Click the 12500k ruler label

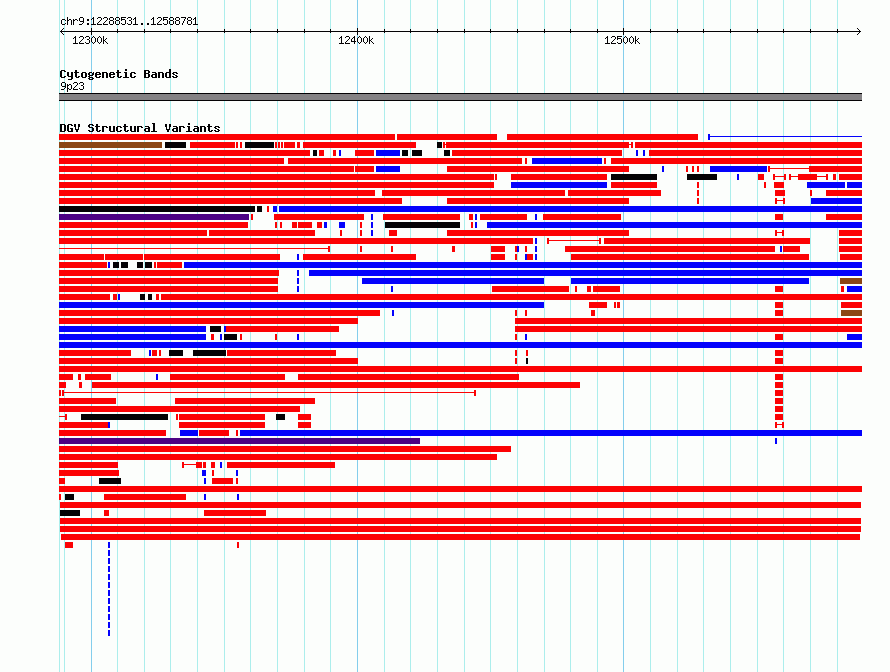[x=622, y=40]
